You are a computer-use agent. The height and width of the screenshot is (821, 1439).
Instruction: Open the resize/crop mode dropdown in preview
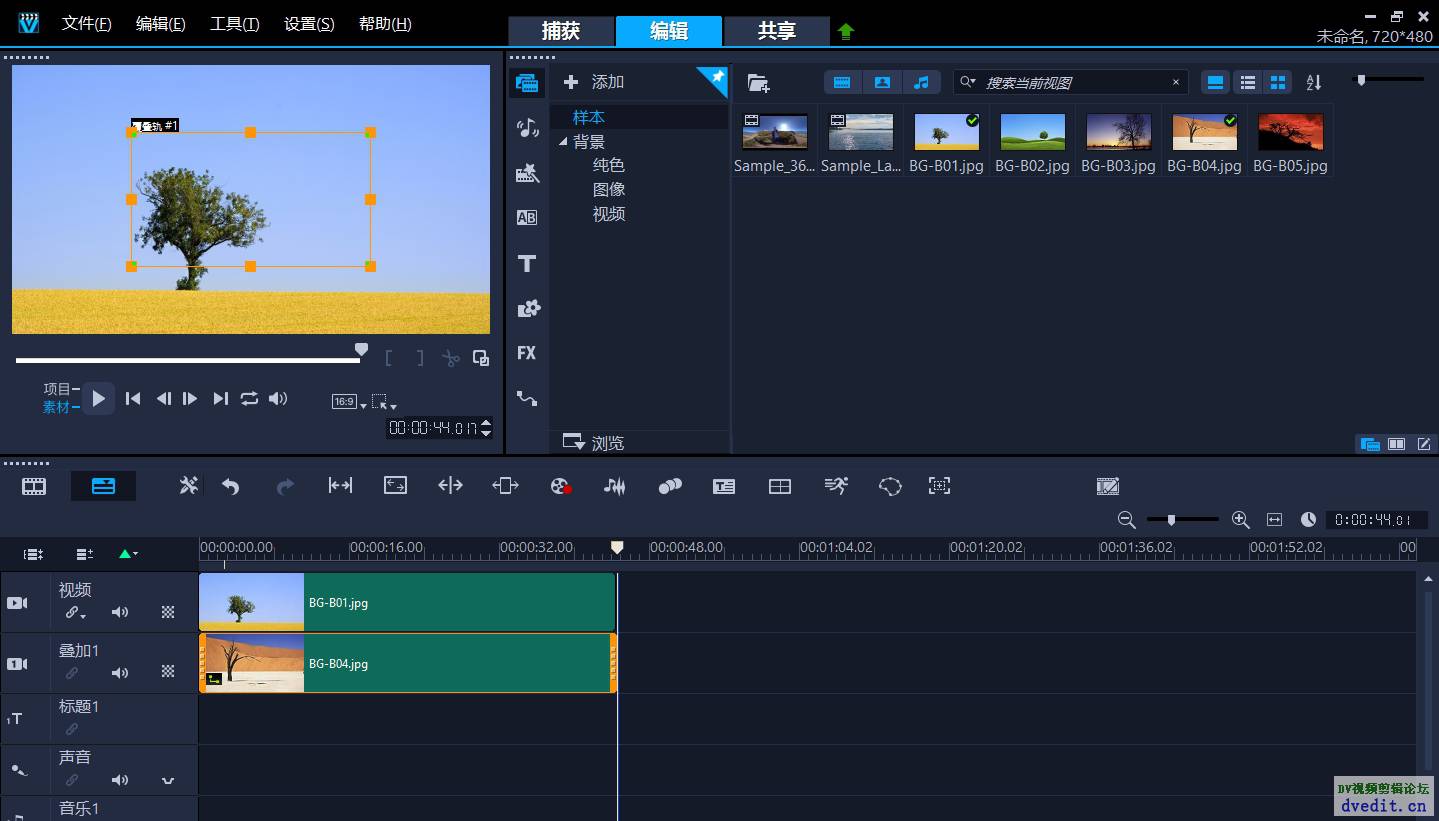pos(384,402)
